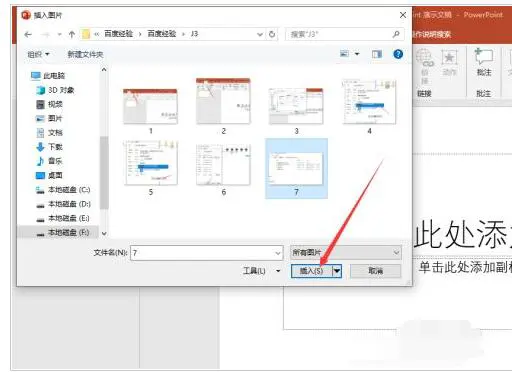Viewport: 512px width, 372px height.
Task: Go up one folder level
Action: click(72, 34)
